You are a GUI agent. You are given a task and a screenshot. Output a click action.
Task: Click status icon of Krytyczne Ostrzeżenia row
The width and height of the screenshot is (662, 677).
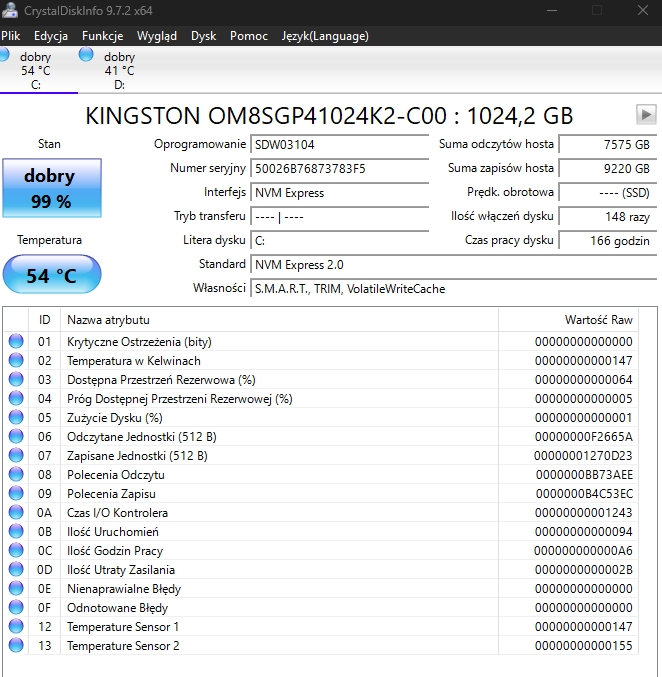(x=16, y=342)
